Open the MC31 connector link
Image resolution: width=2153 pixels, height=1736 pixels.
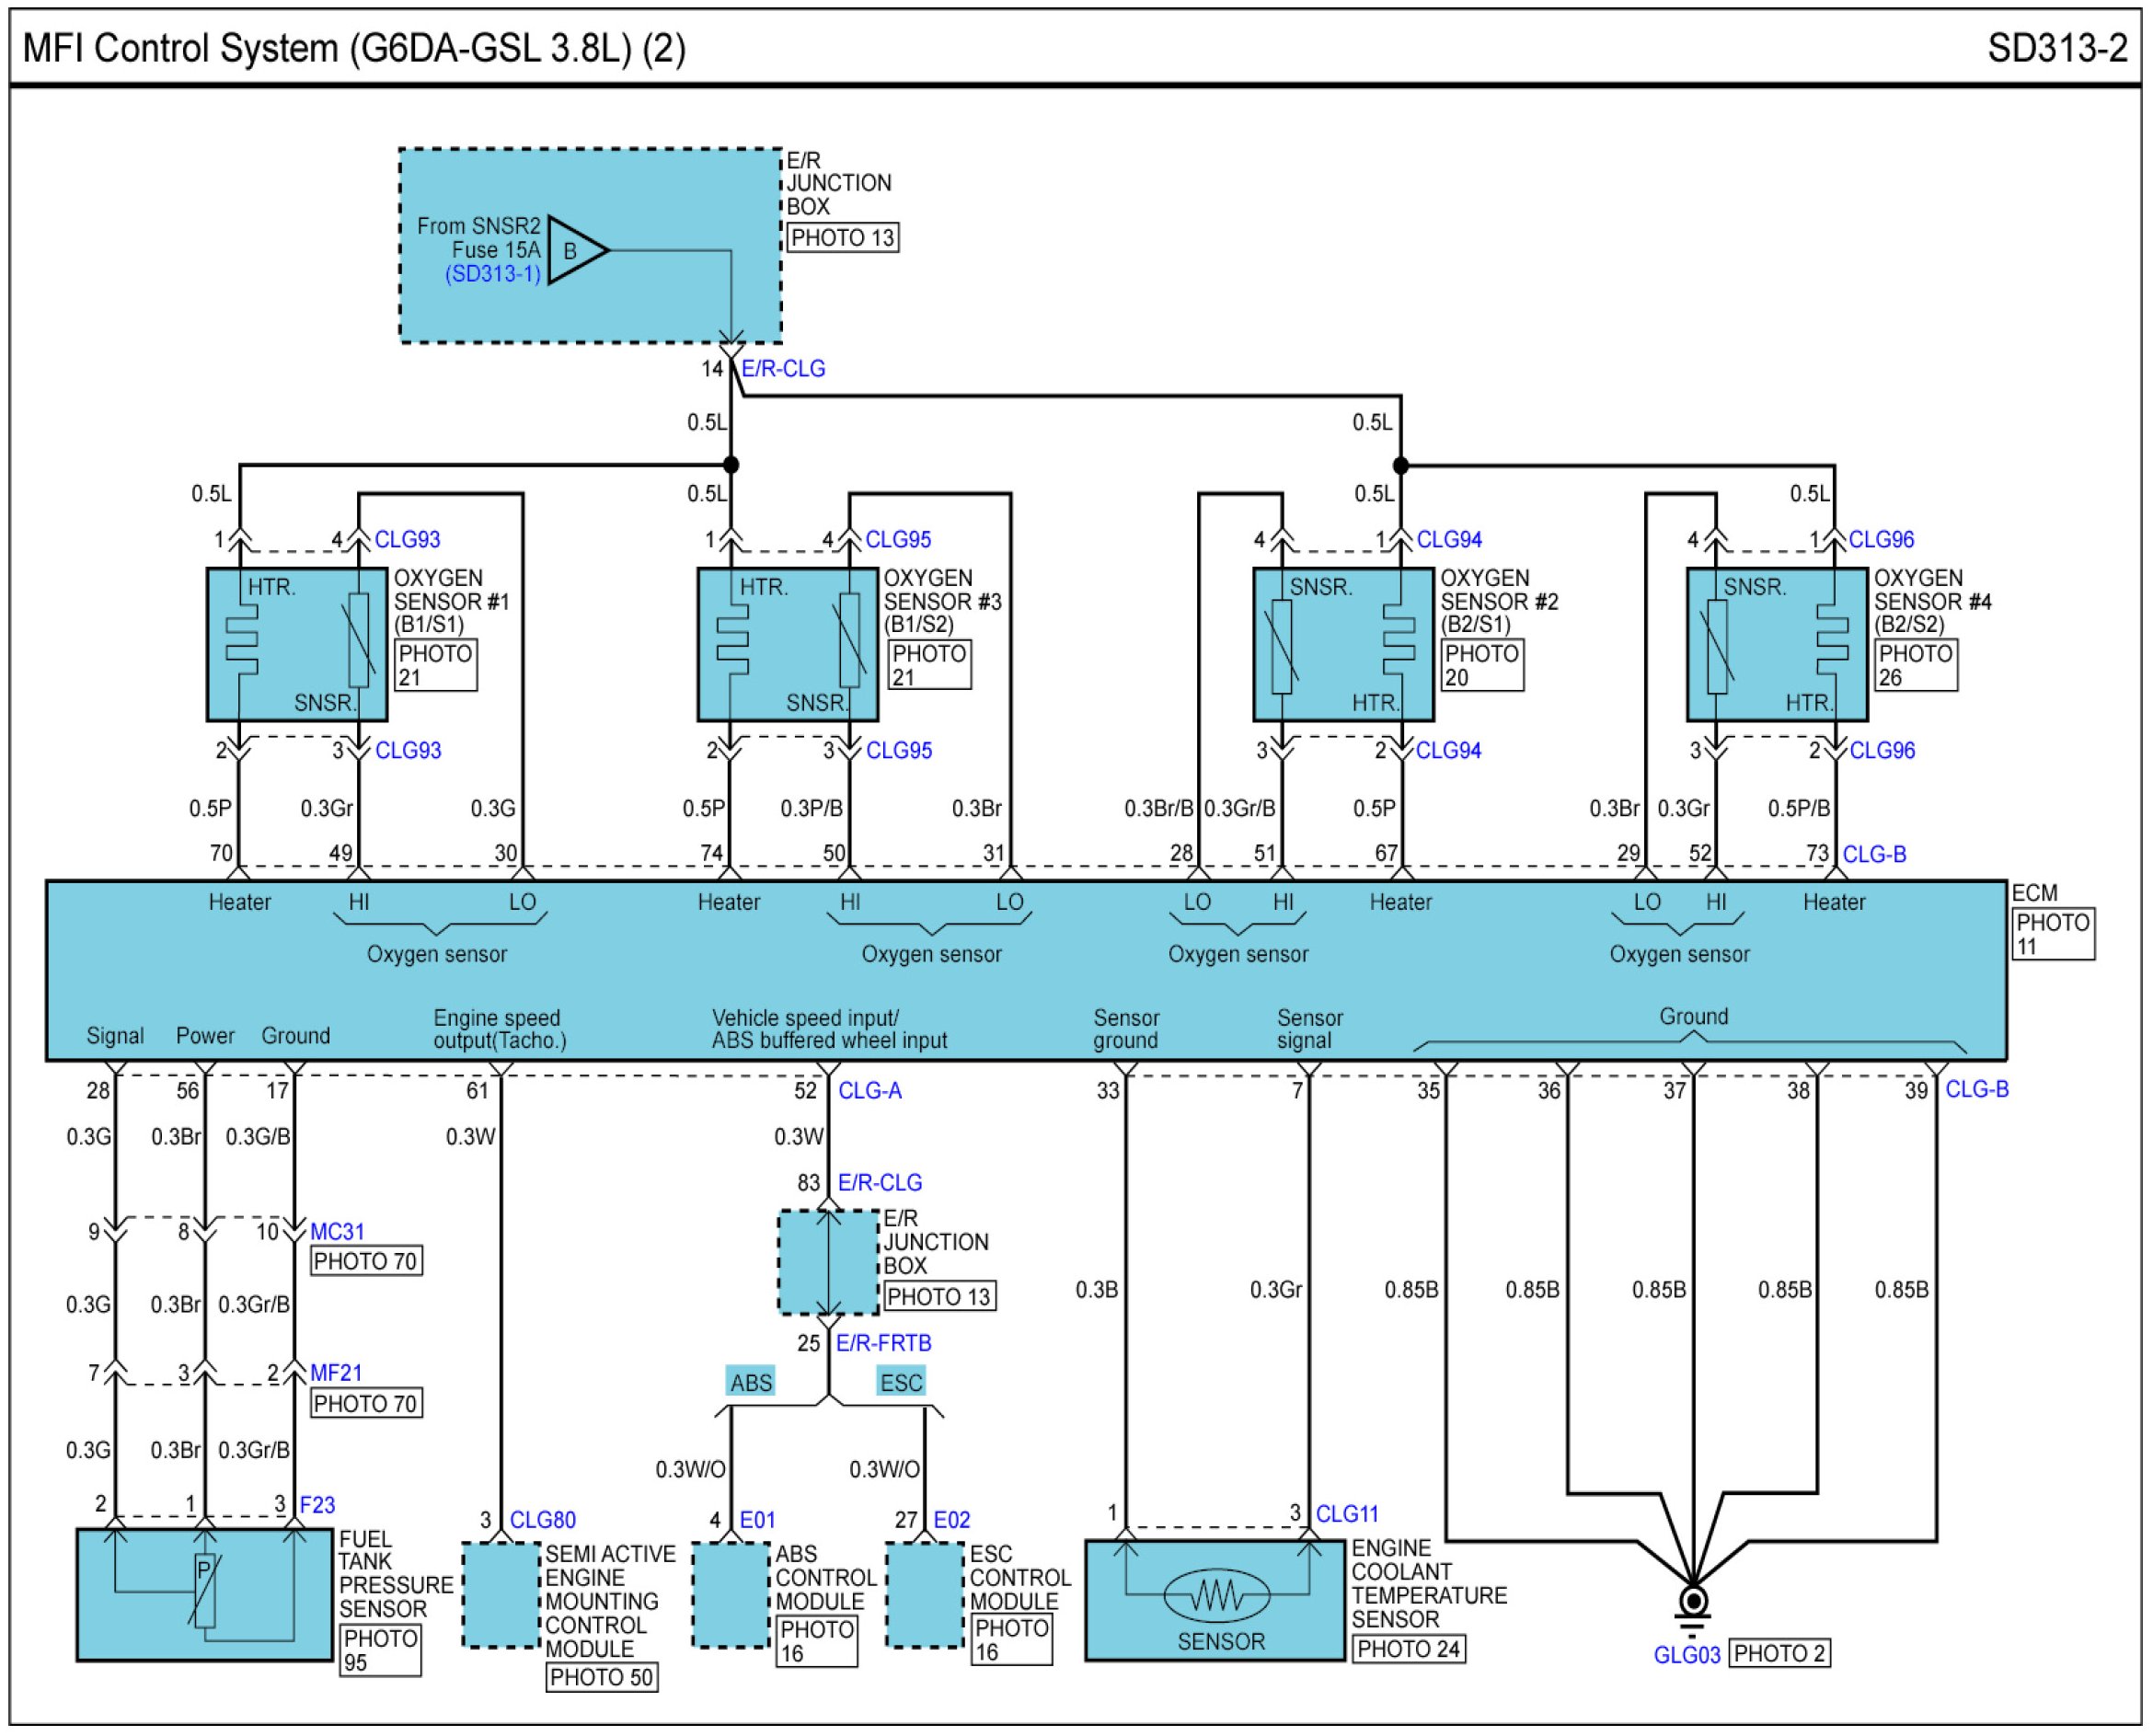(337, 1232)
